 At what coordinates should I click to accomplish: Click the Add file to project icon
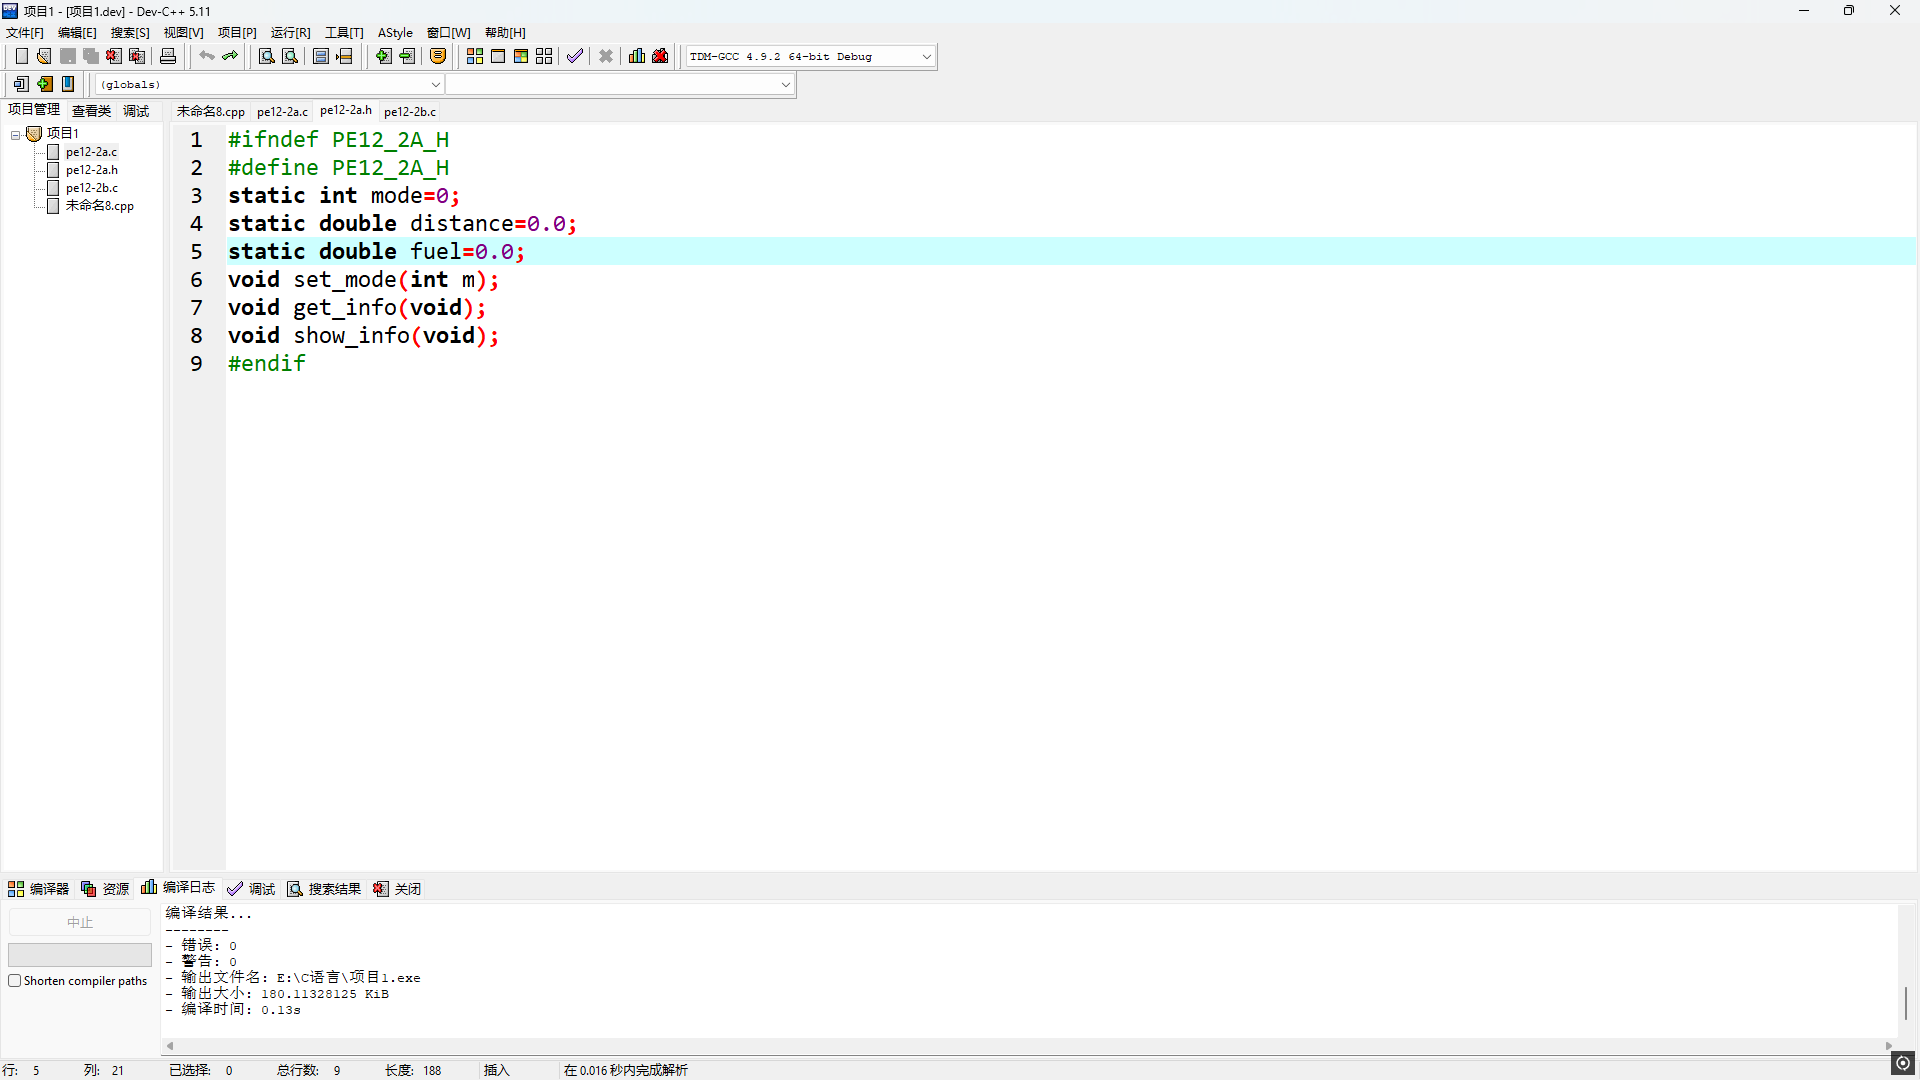point(384,56)
